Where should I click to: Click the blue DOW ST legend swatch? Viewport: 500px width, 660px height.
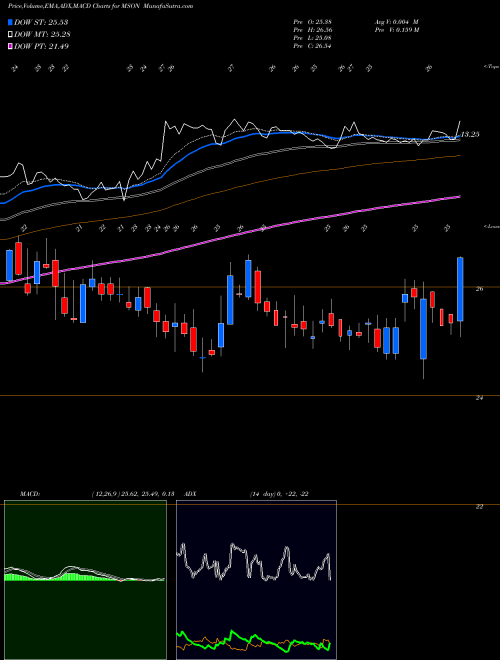pos(11,22)
